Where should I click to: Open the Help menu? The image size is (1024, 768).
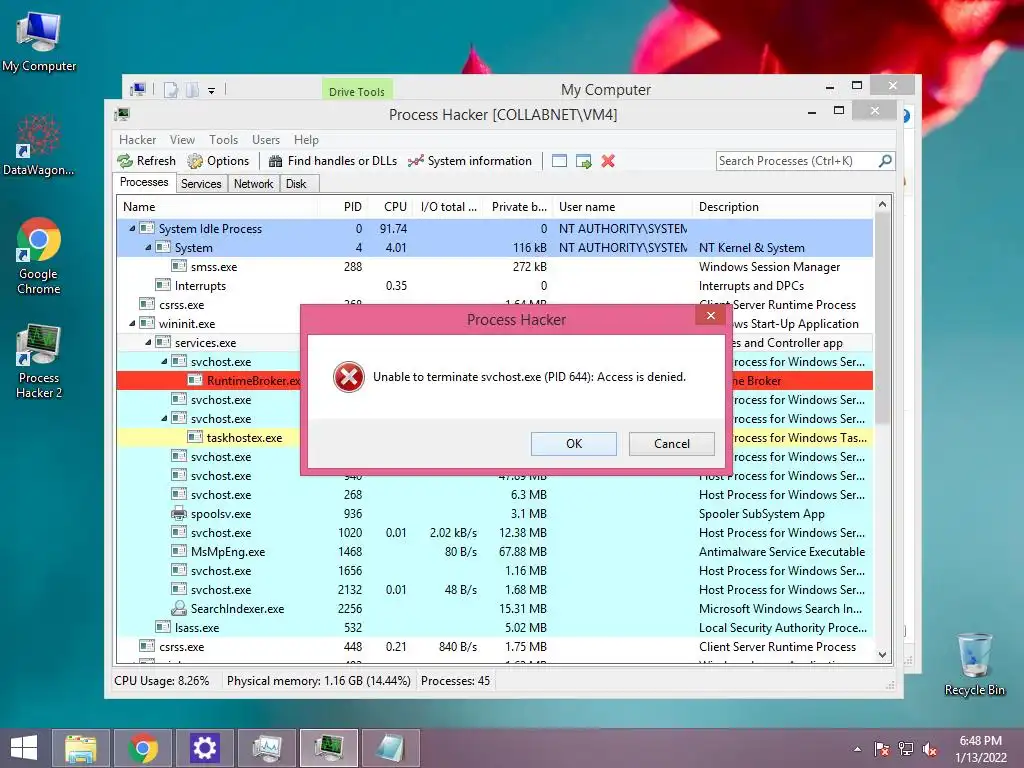click(306, 140)
